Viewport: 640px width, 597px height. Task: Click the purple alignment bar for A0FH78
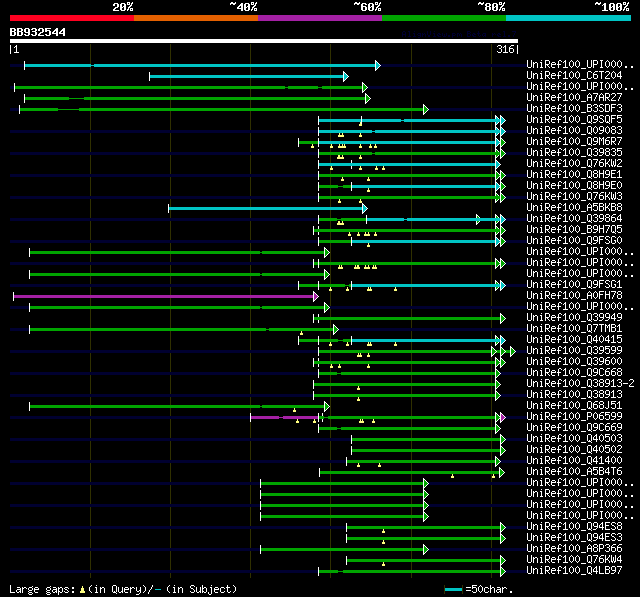[x=165, y=296]
